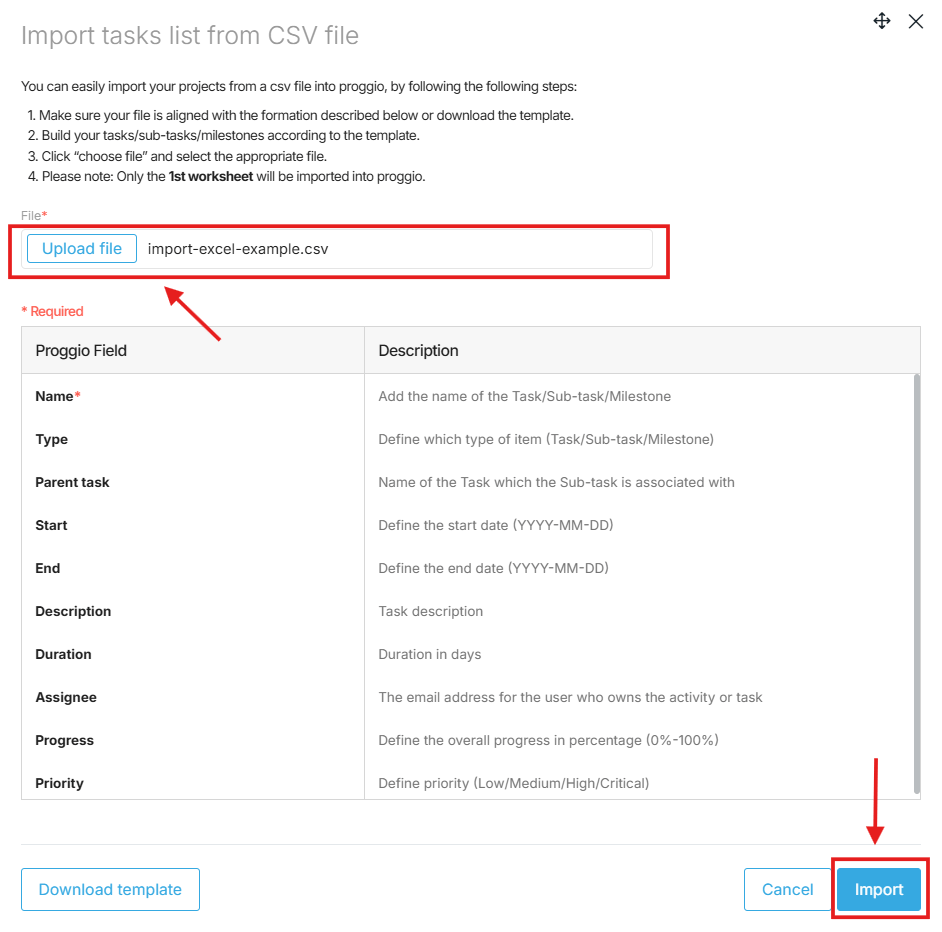Click the Assignee field label
942x932 pixels.
[x=66, y=698]
